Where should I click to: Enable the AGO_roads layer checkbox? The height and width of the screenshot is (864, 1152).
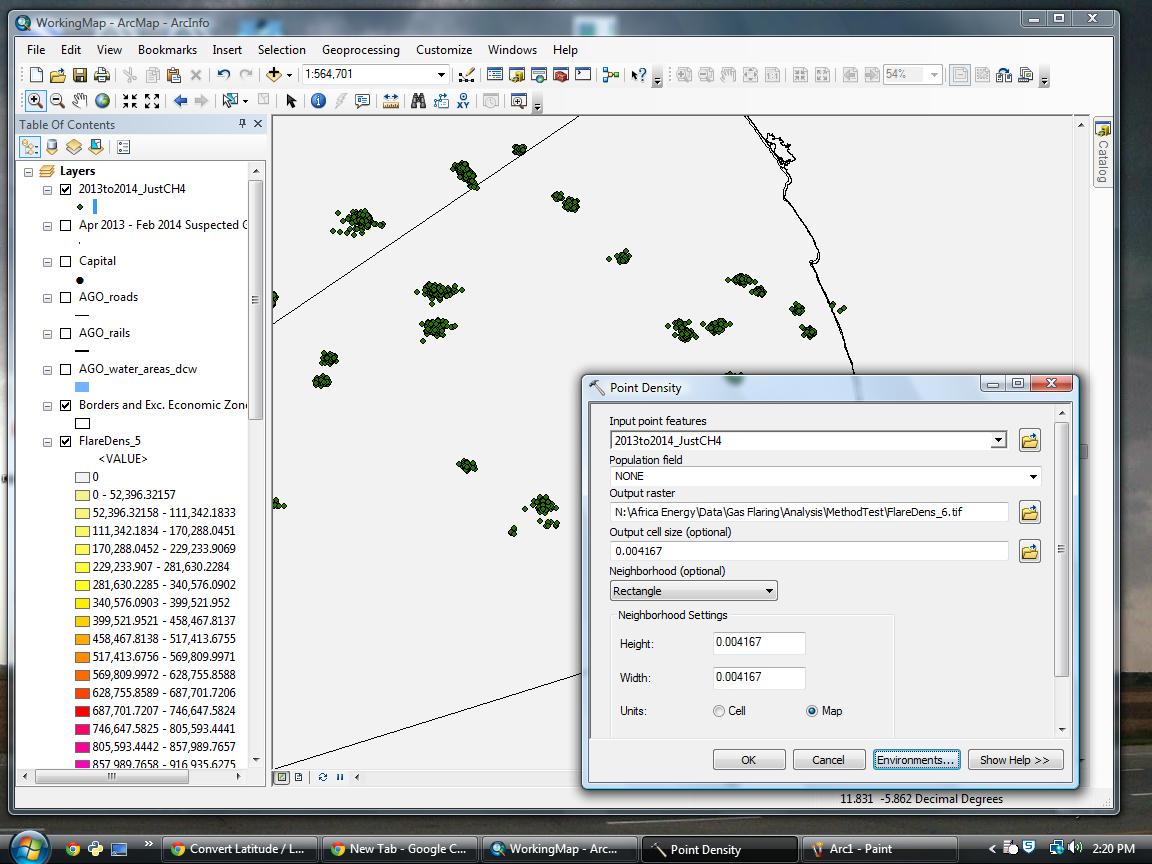tap(66, 297)
